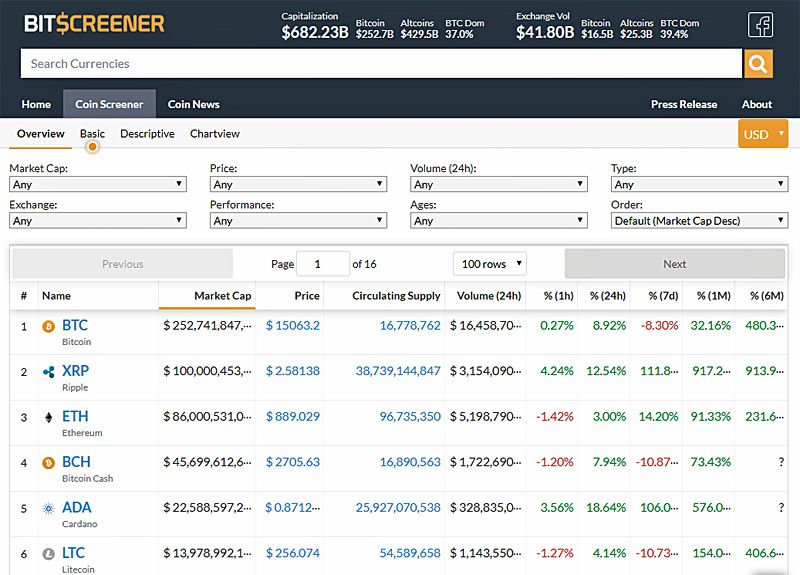Open the Price filter dropdown

click(x=298, y=184)
